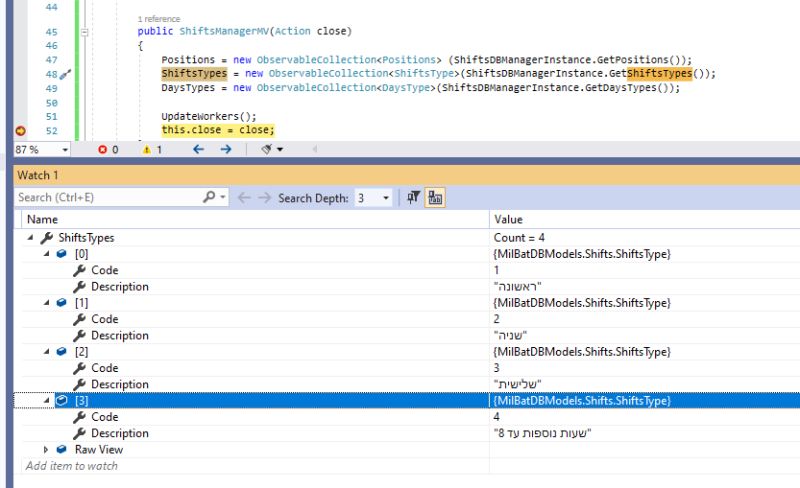Click the UpdateWorkers() call on line 51
Screen dimensions: 800x488
[x=209, y=116]
